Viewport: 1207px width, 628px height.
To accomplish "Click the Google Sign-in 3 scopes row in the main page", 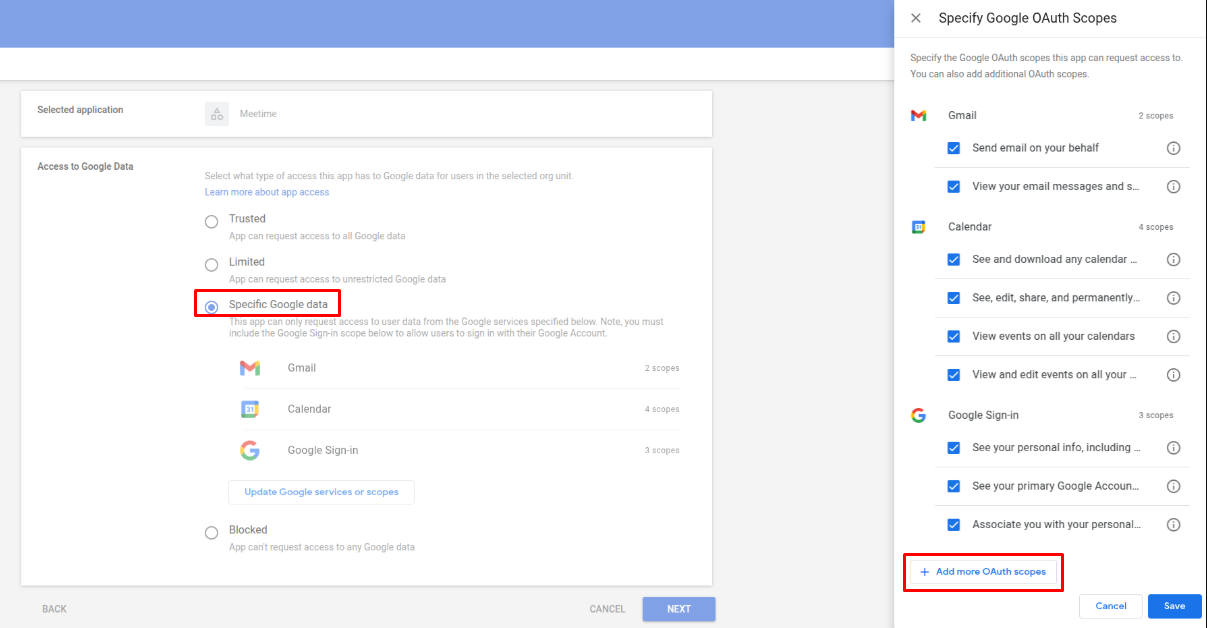I will (x=460, y=450).
